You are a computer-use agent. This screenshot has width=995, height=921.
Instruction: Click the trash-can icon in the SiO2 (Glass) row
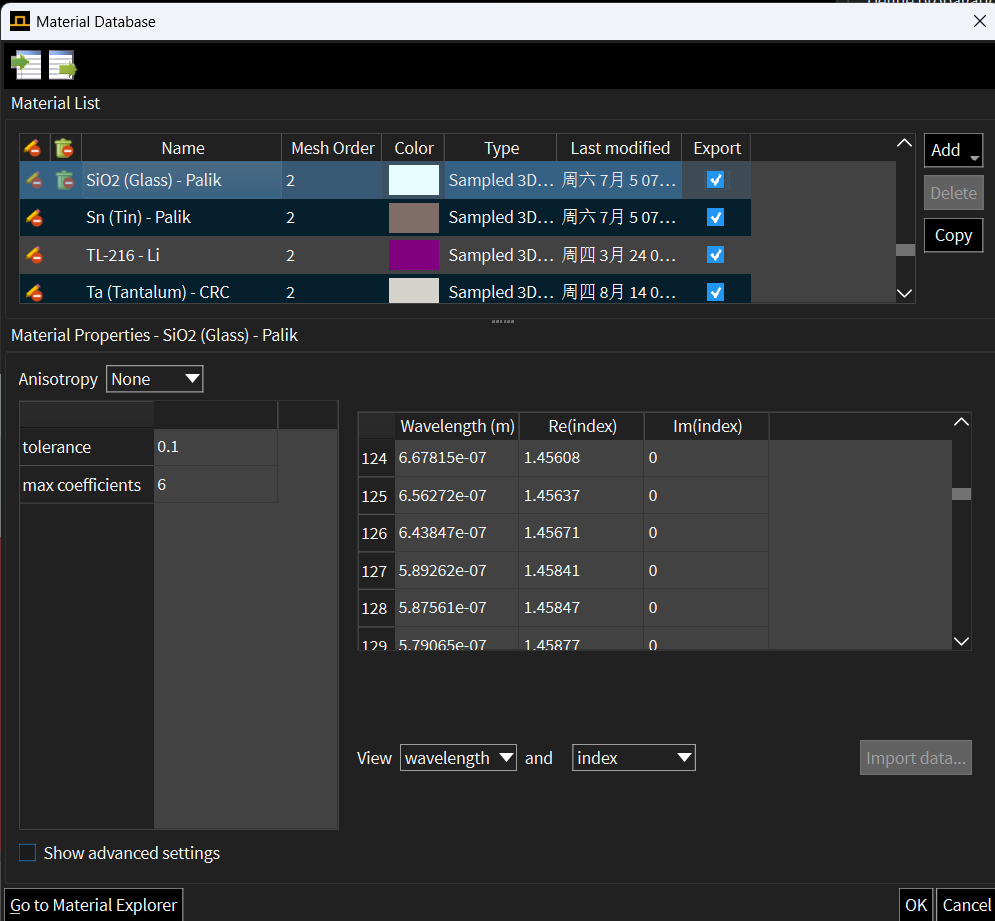(x=65, y=180)
